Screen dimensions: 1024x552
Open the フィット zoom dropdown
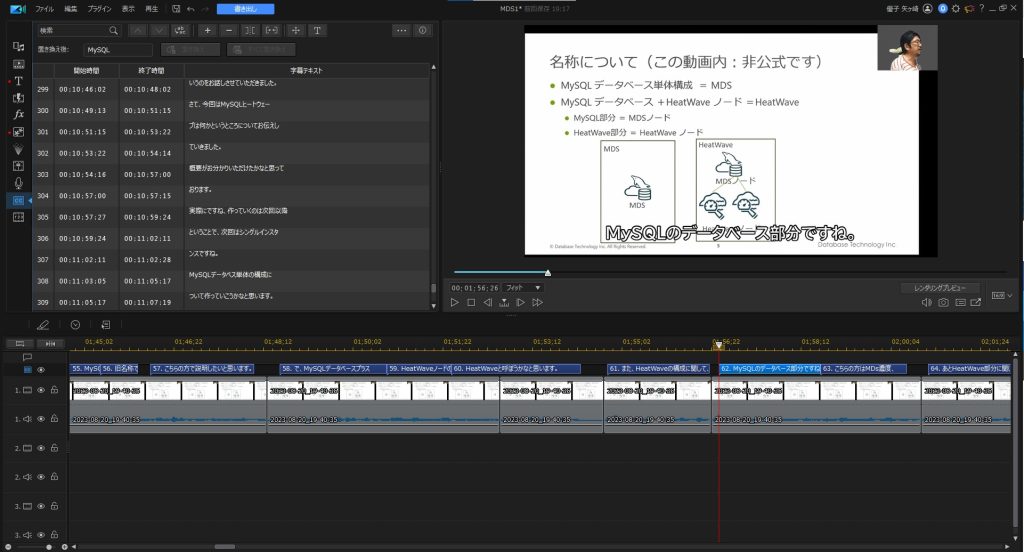[x=524, y=288]
